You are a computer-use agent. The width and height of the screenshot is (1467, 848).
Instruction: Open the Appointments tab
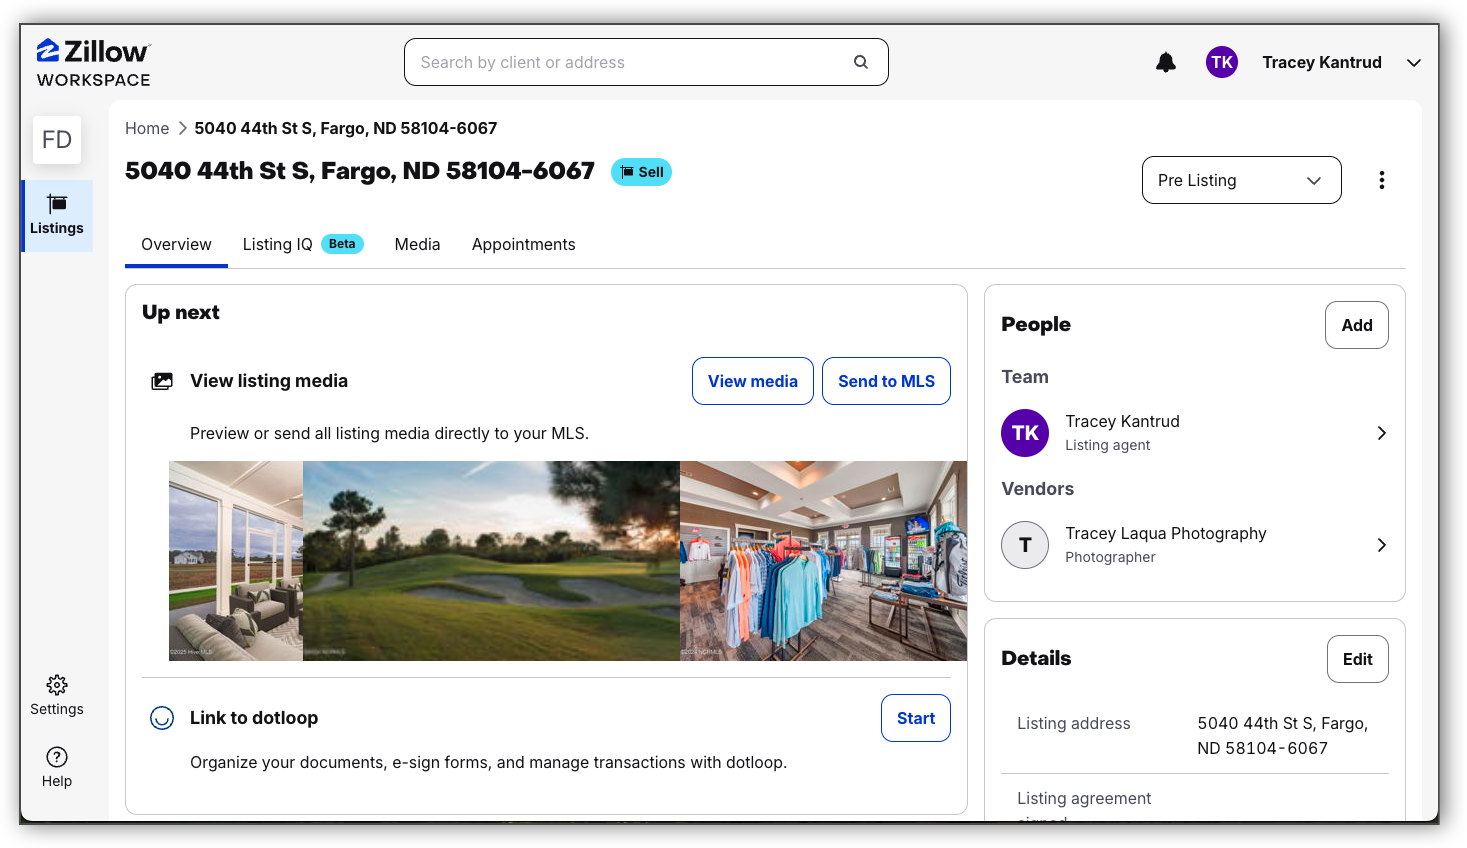[x=523, y=244]
